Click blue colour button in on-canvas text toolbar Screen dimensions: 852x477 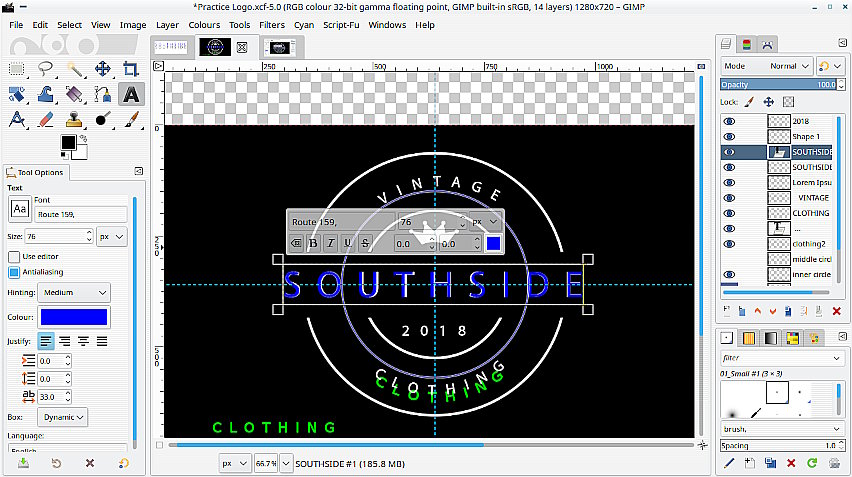(493, 243)
